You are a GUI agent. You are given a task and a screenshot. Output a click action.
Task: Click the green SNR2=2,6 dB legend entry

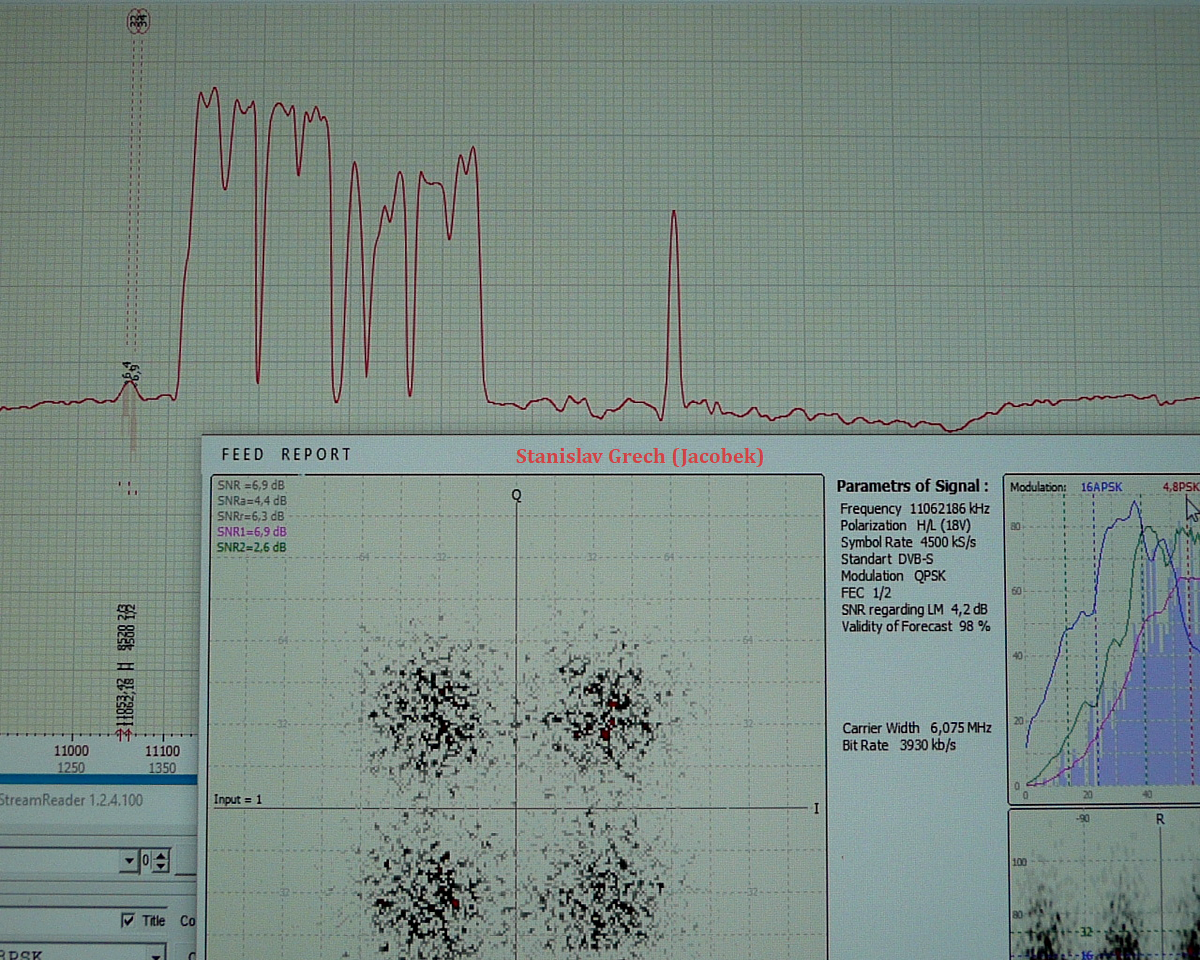tap(251, 547)
